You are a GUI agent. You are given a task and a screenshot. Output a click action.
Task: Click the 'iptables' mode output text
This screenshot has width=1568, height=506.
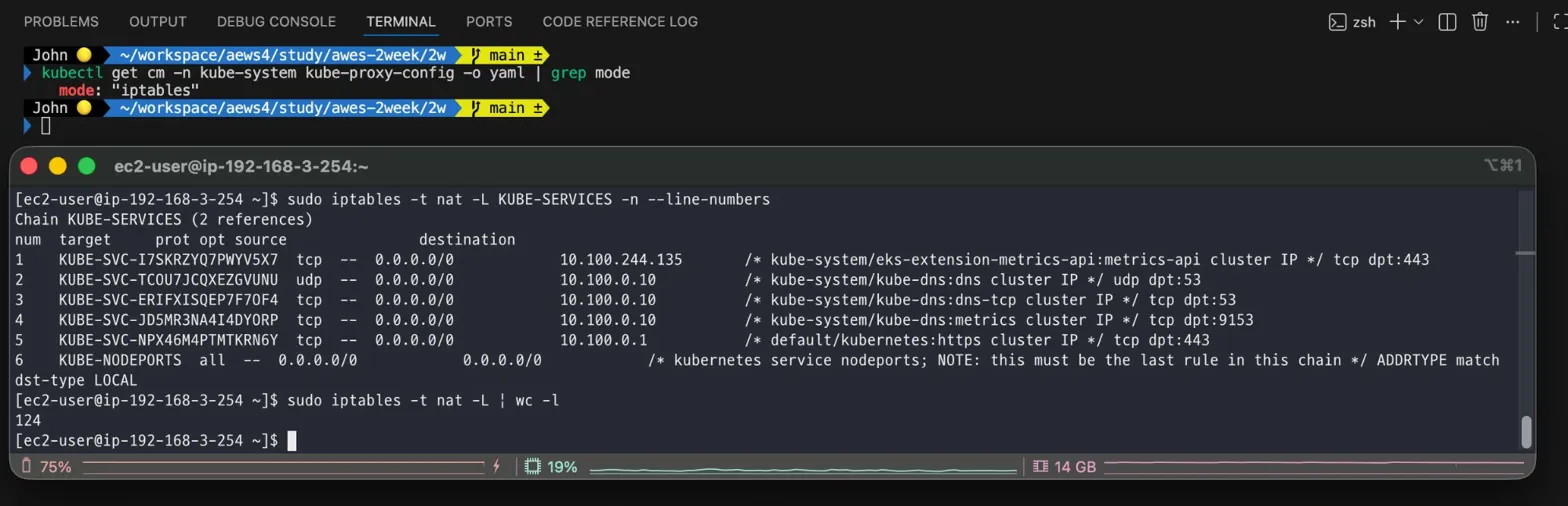155,90
